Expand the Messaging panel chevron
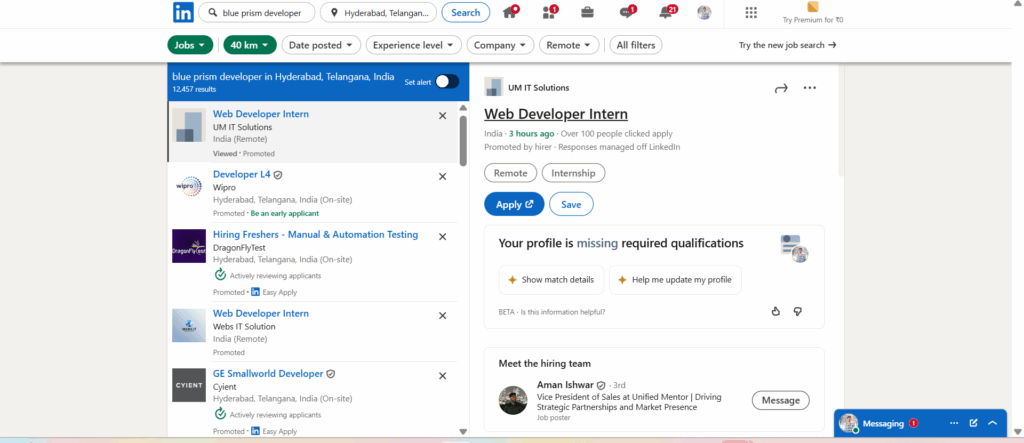This screenshot has height=443, width=1024. pos(993,423)
